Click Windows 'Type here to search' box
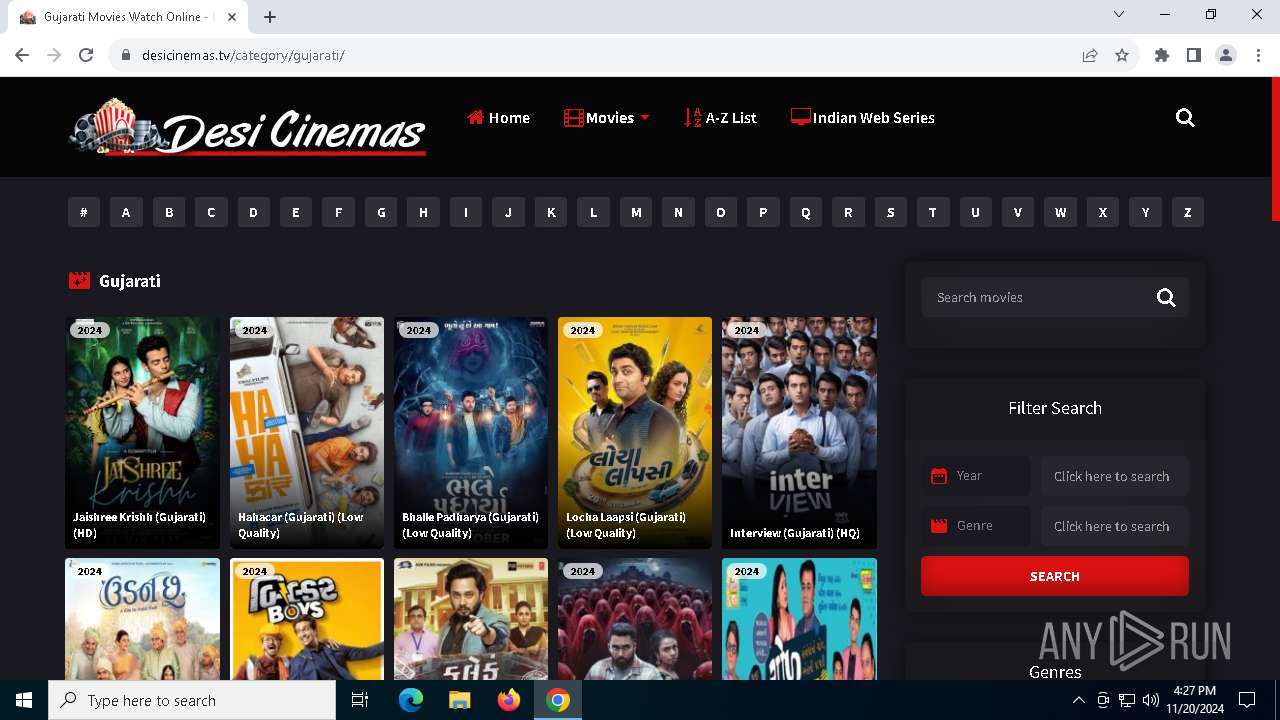 [192, 700]
